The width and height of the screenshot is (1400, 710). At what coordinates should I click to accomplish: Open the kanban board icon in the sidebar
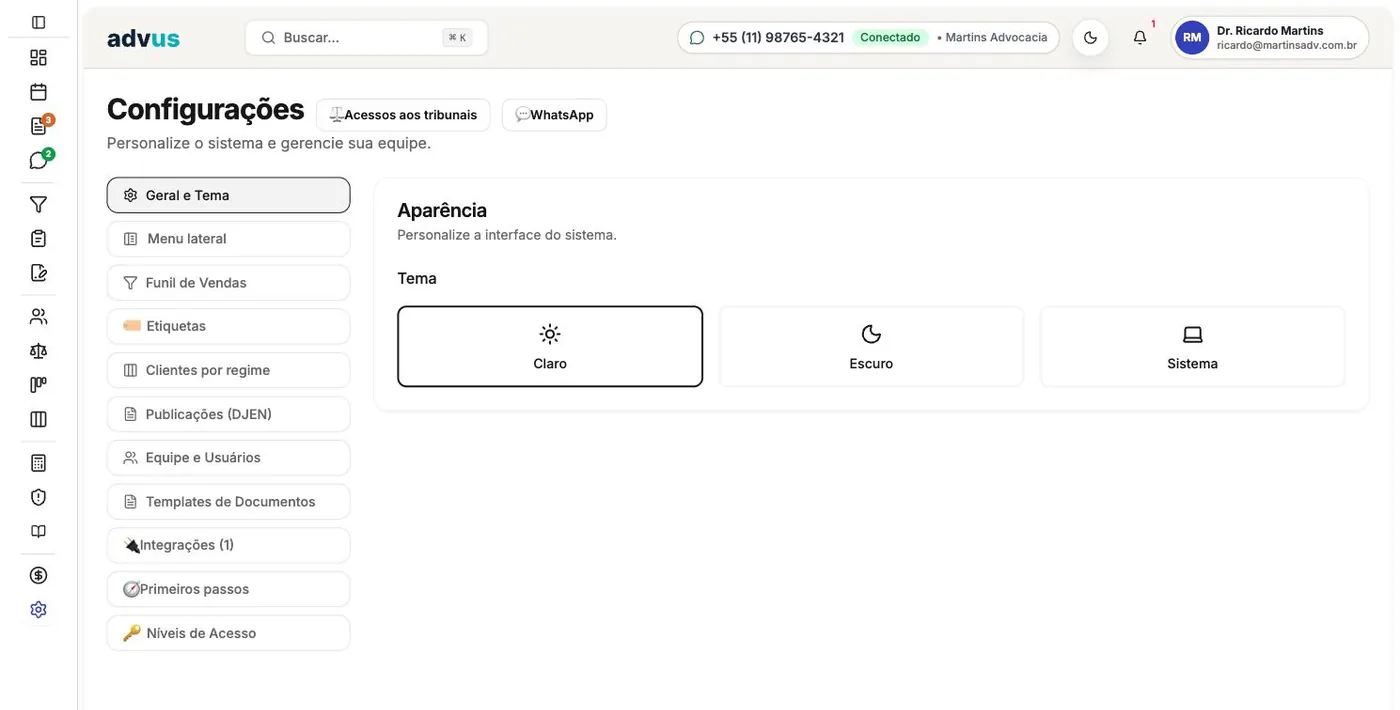[38, 385]
